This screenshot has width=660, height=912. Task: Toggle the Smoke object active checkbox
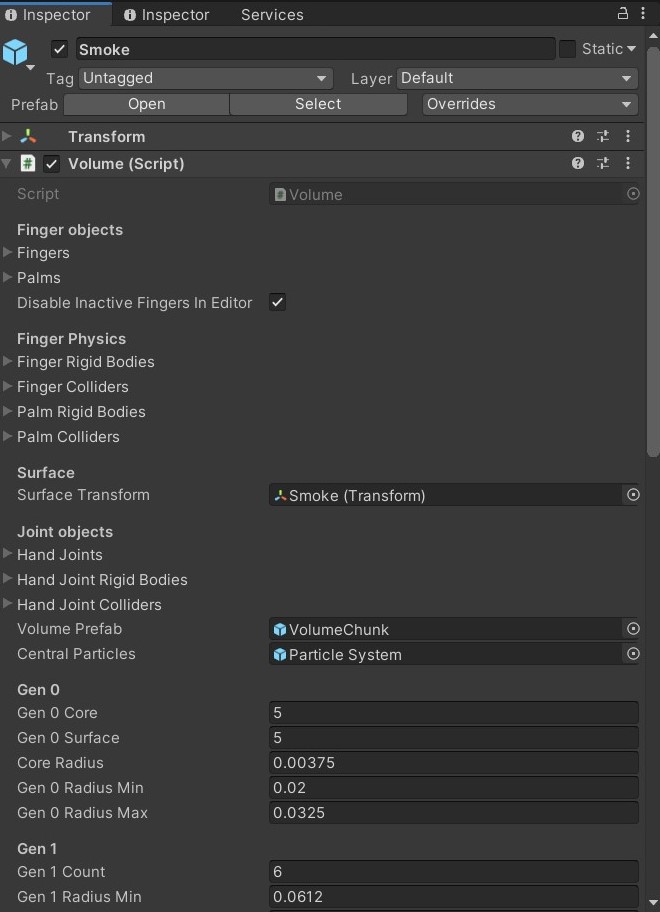coord(60,49)
